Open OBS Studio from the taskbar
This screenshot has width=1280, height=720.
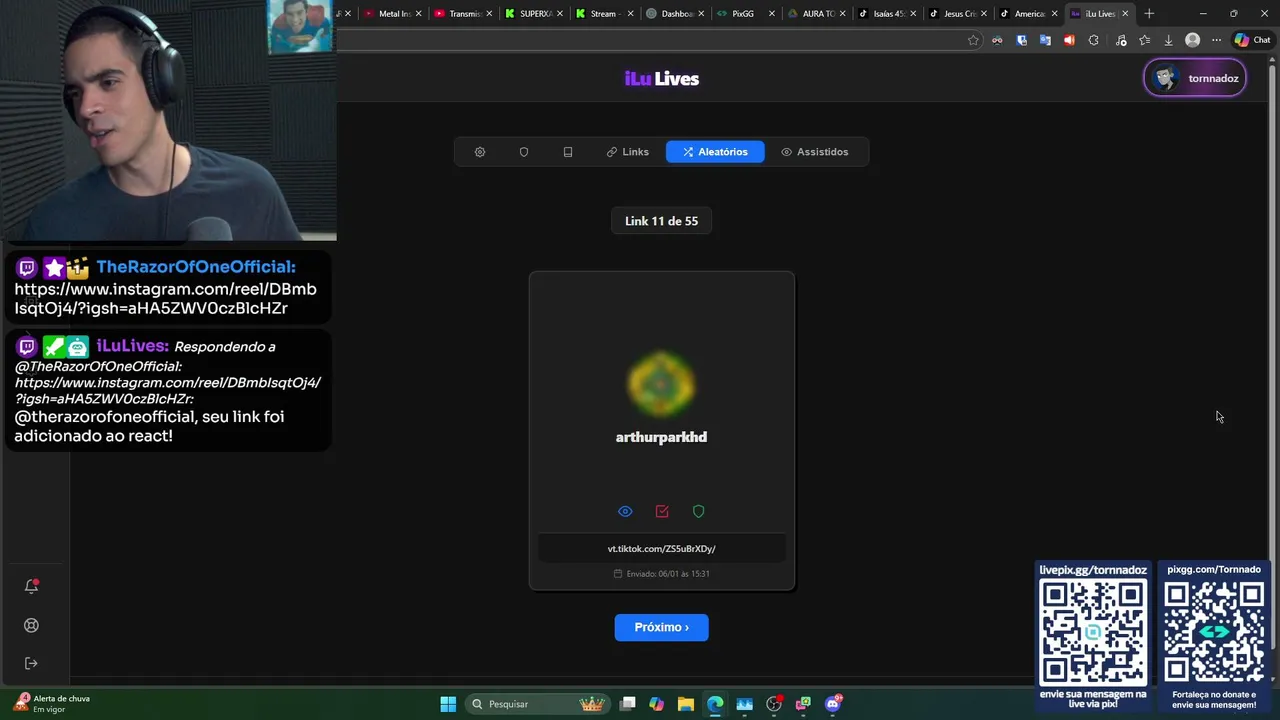[774, 704]
